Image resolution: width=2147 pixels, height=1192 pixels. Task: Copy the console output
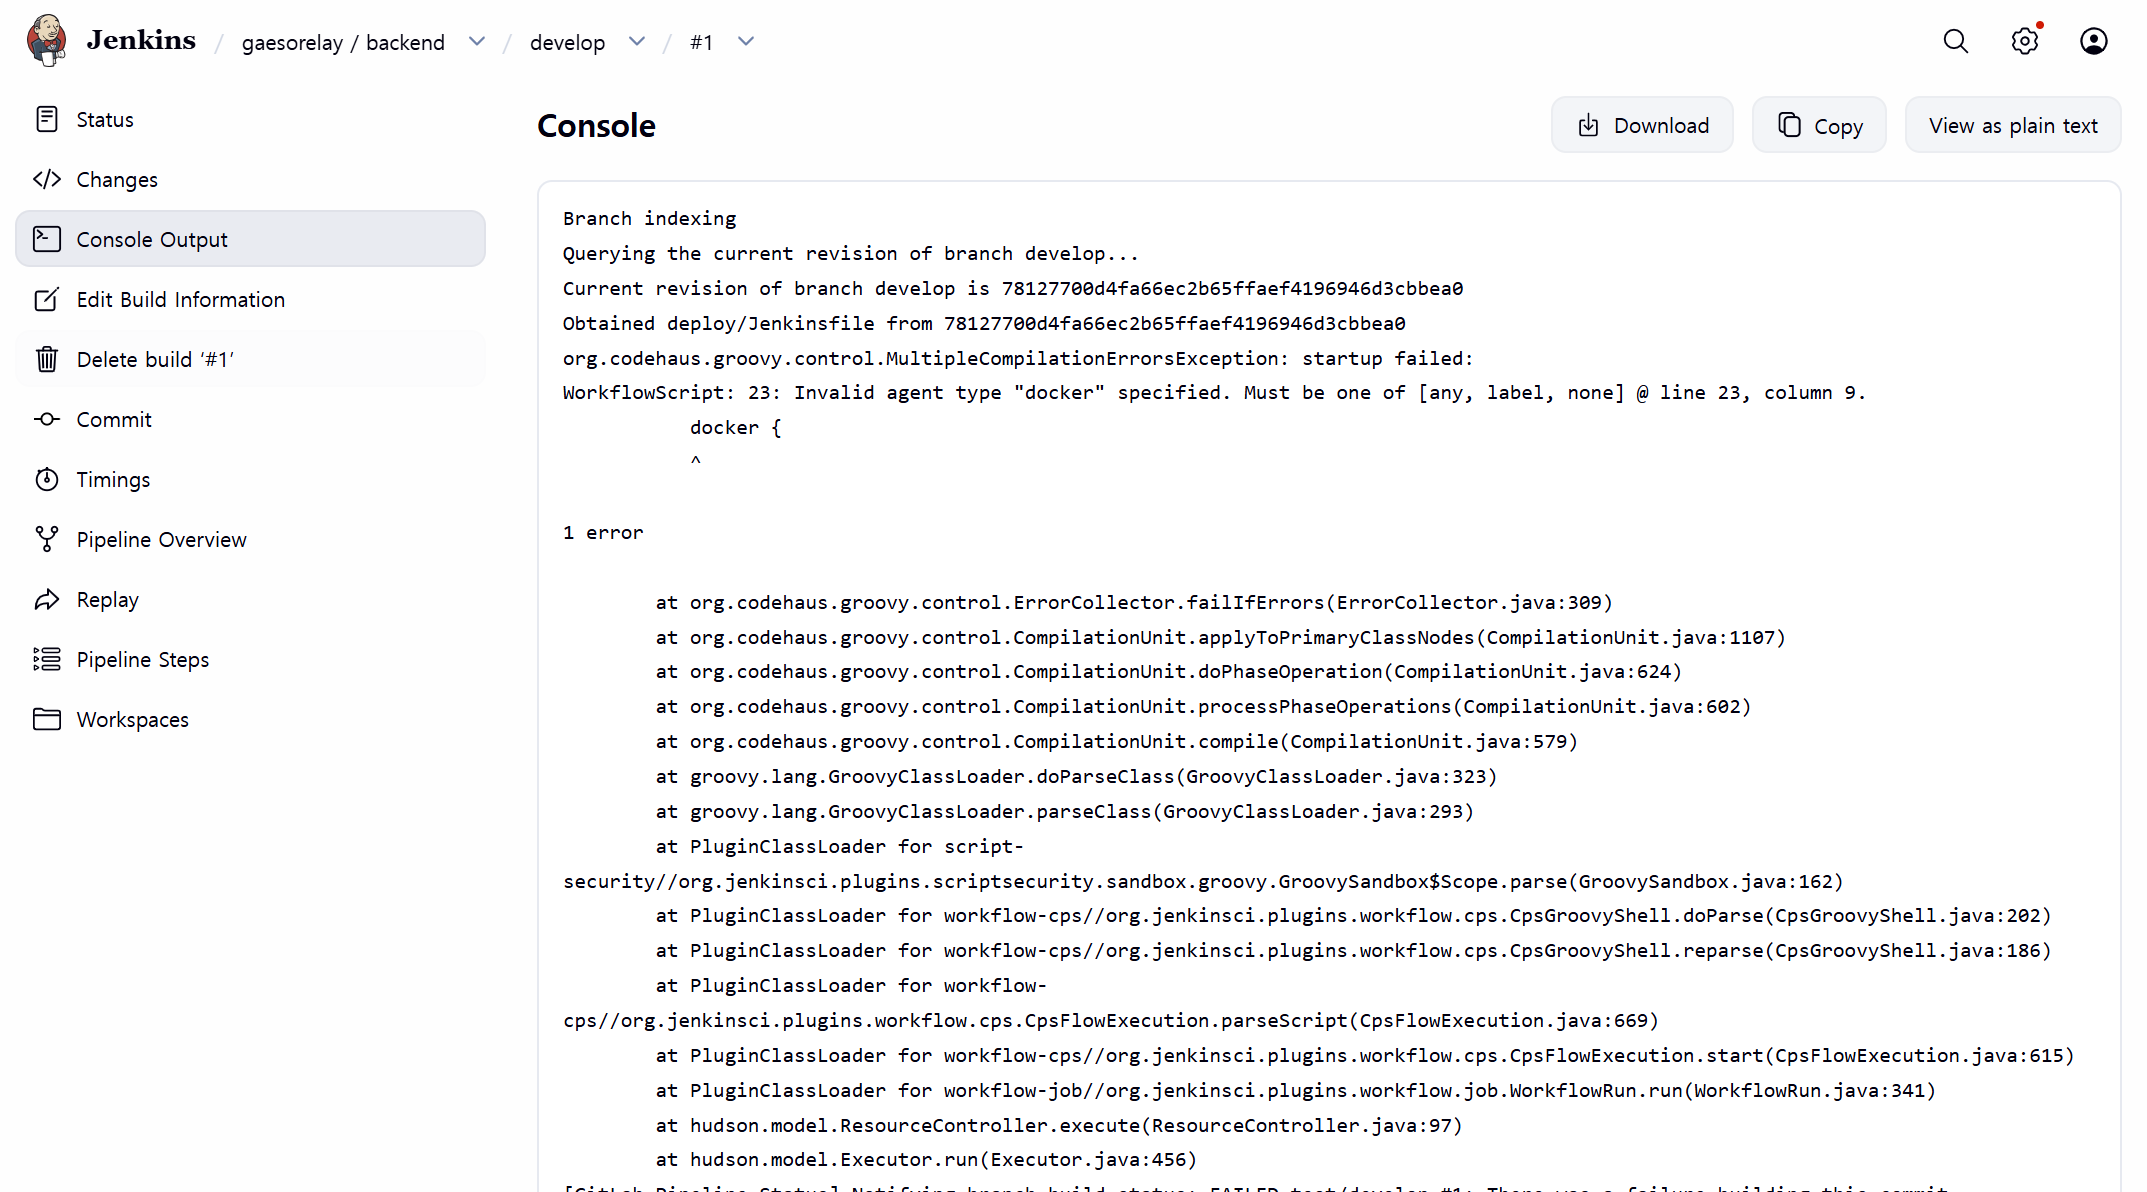click(1819, 126)
